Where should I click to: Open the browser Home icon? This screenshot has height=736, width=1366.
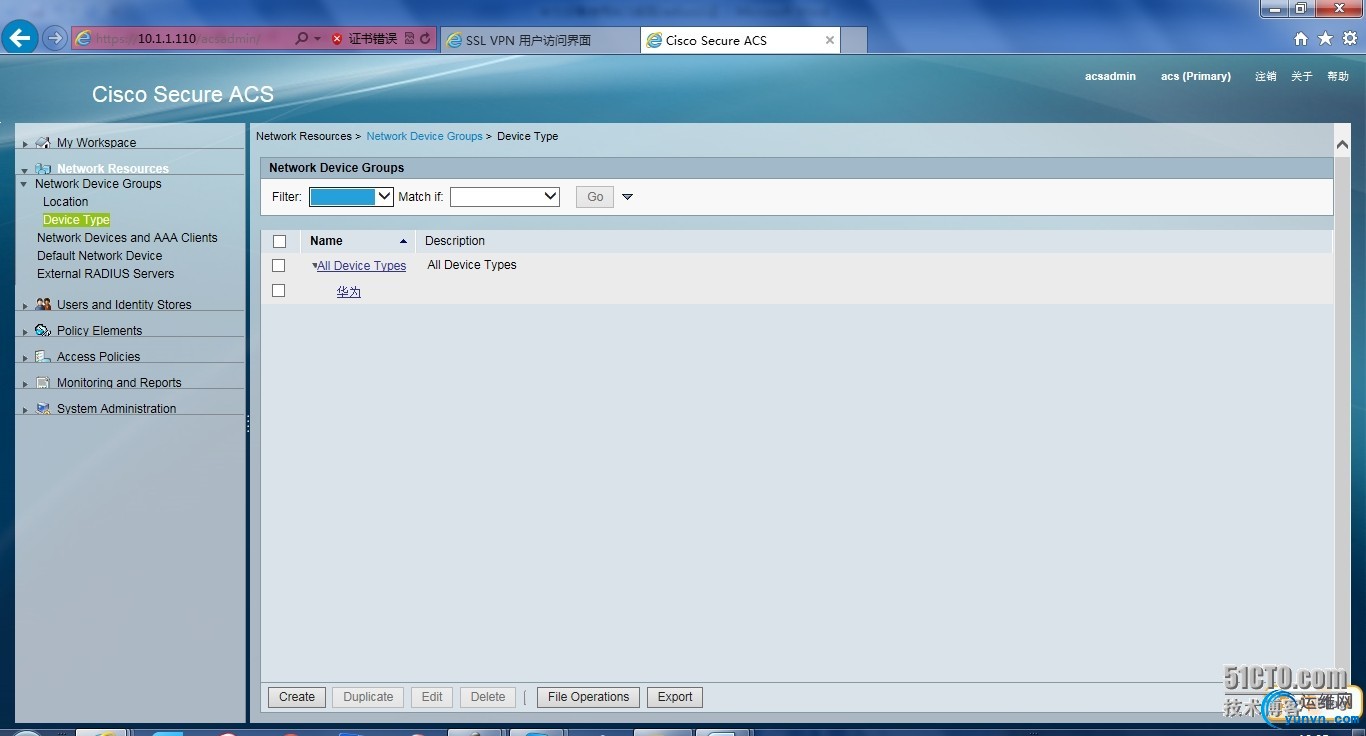tap(1301, 39)
